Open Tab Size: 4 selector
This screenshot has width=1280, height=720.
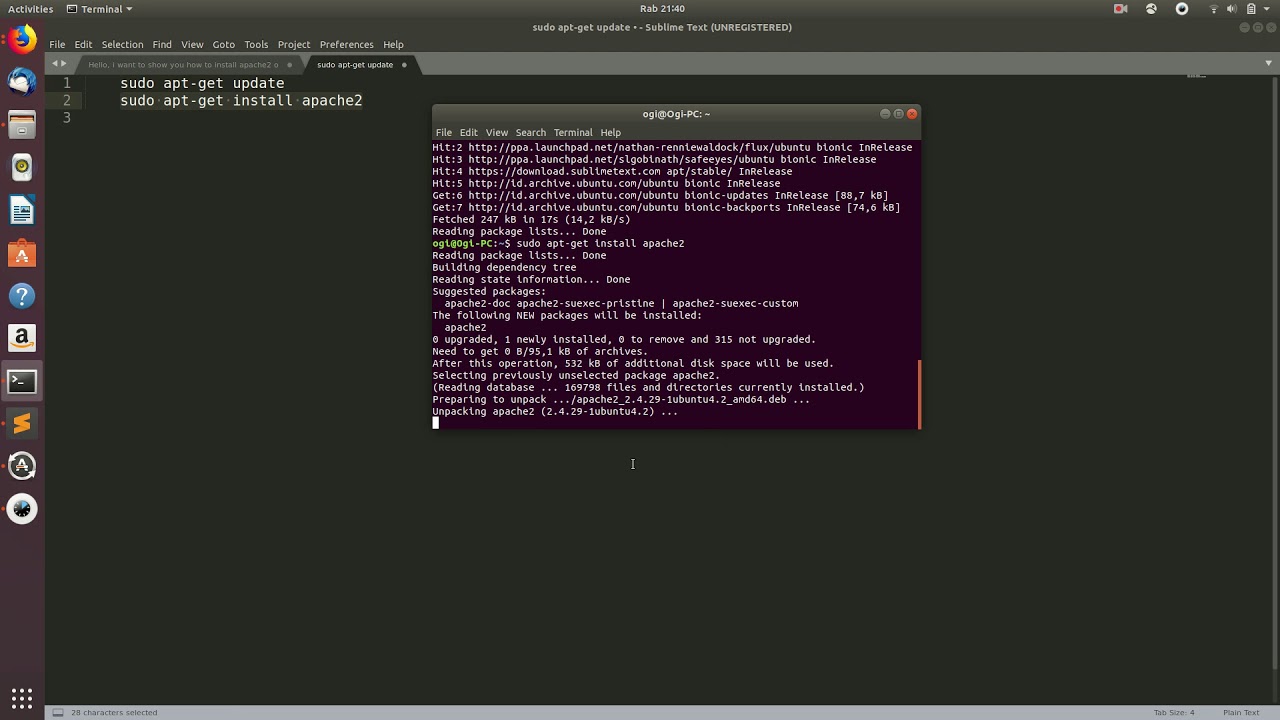tap(1174, 712)
